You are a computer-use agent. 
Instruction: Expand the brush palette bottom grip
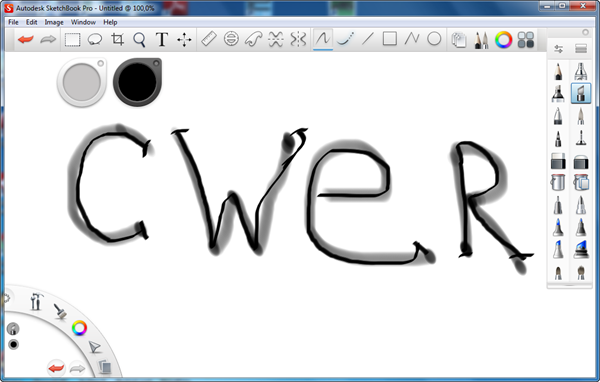pos(569,285)
